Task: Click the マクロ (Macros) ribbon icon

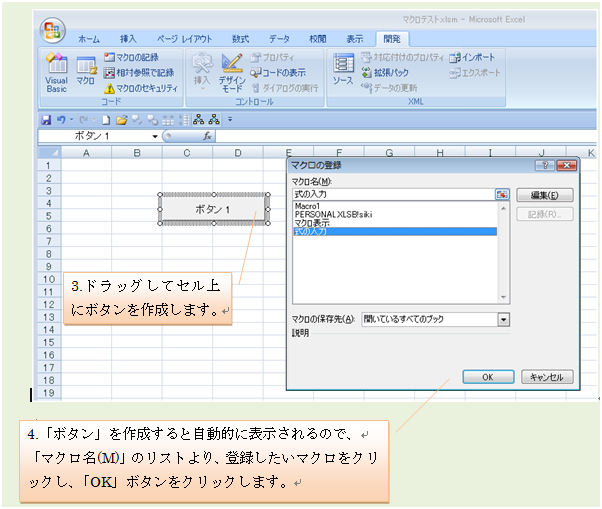Action: tap(86, 72)
